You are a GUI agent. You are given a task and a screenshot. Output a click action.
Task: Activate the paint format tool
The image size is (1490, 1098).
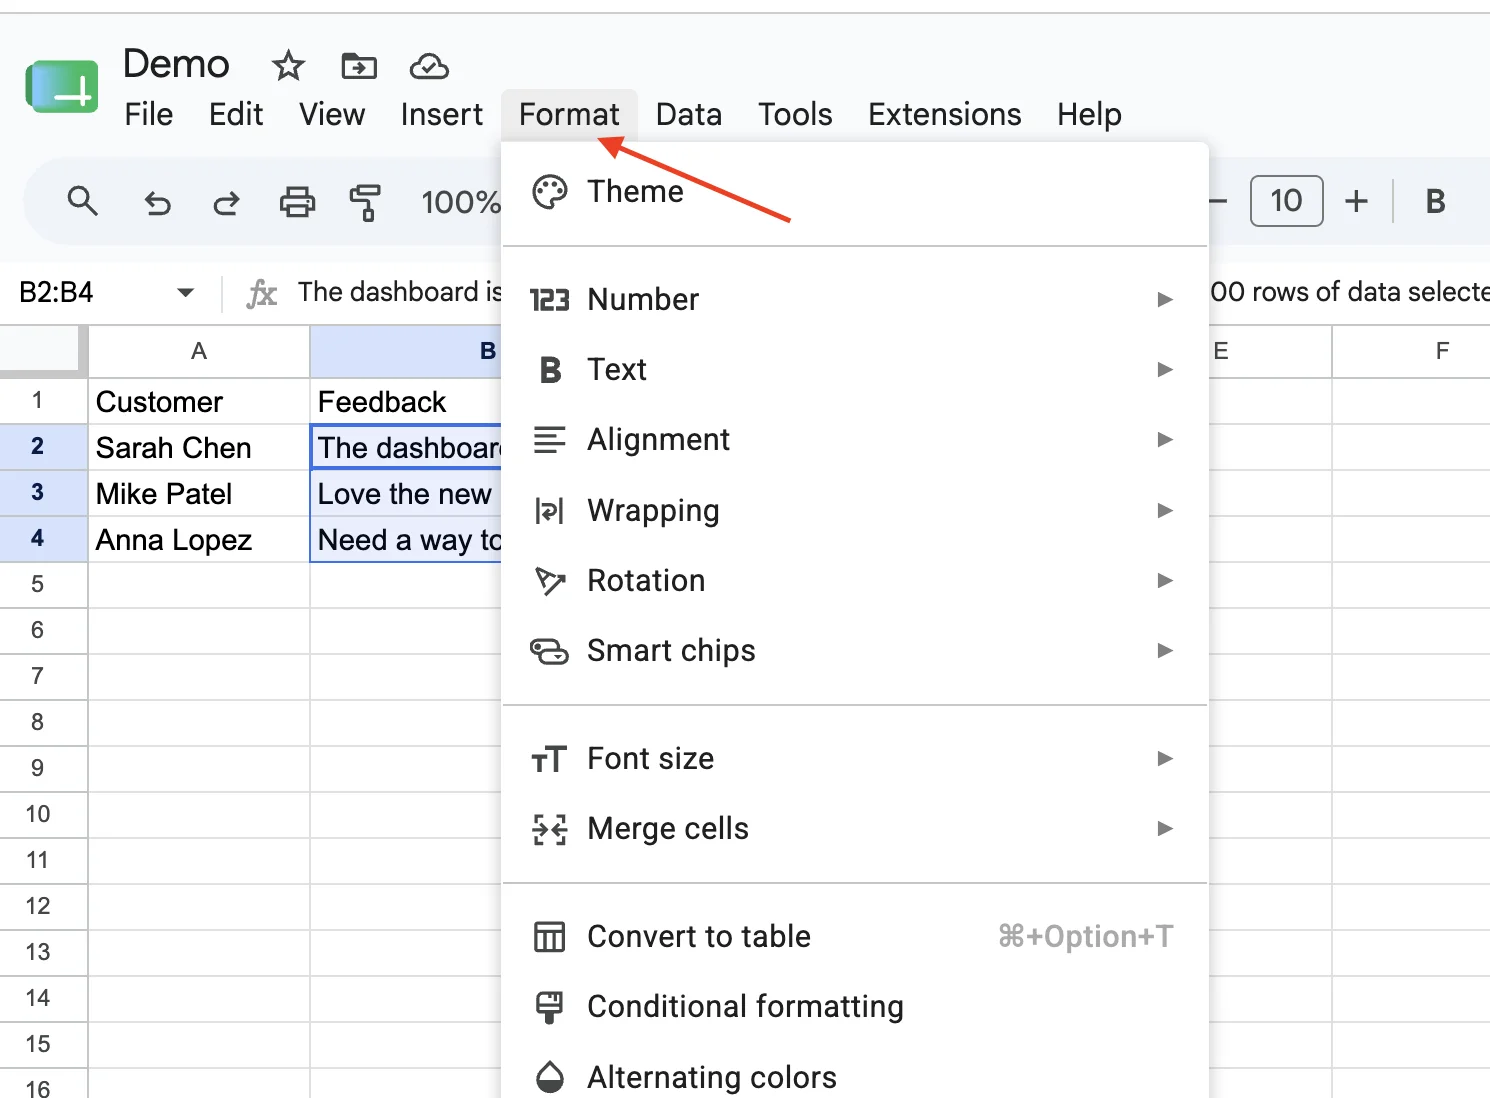(365, 203)
